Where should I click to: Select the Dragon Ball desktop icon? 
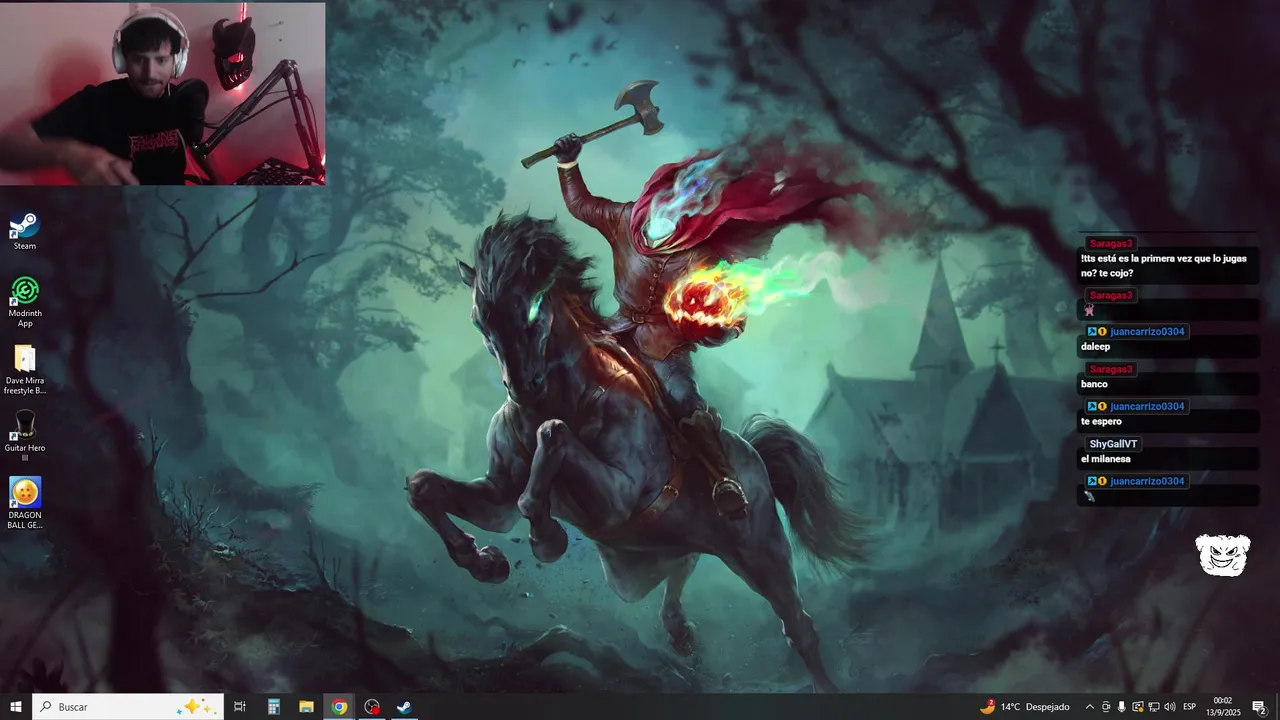click(x=25, y=503)
